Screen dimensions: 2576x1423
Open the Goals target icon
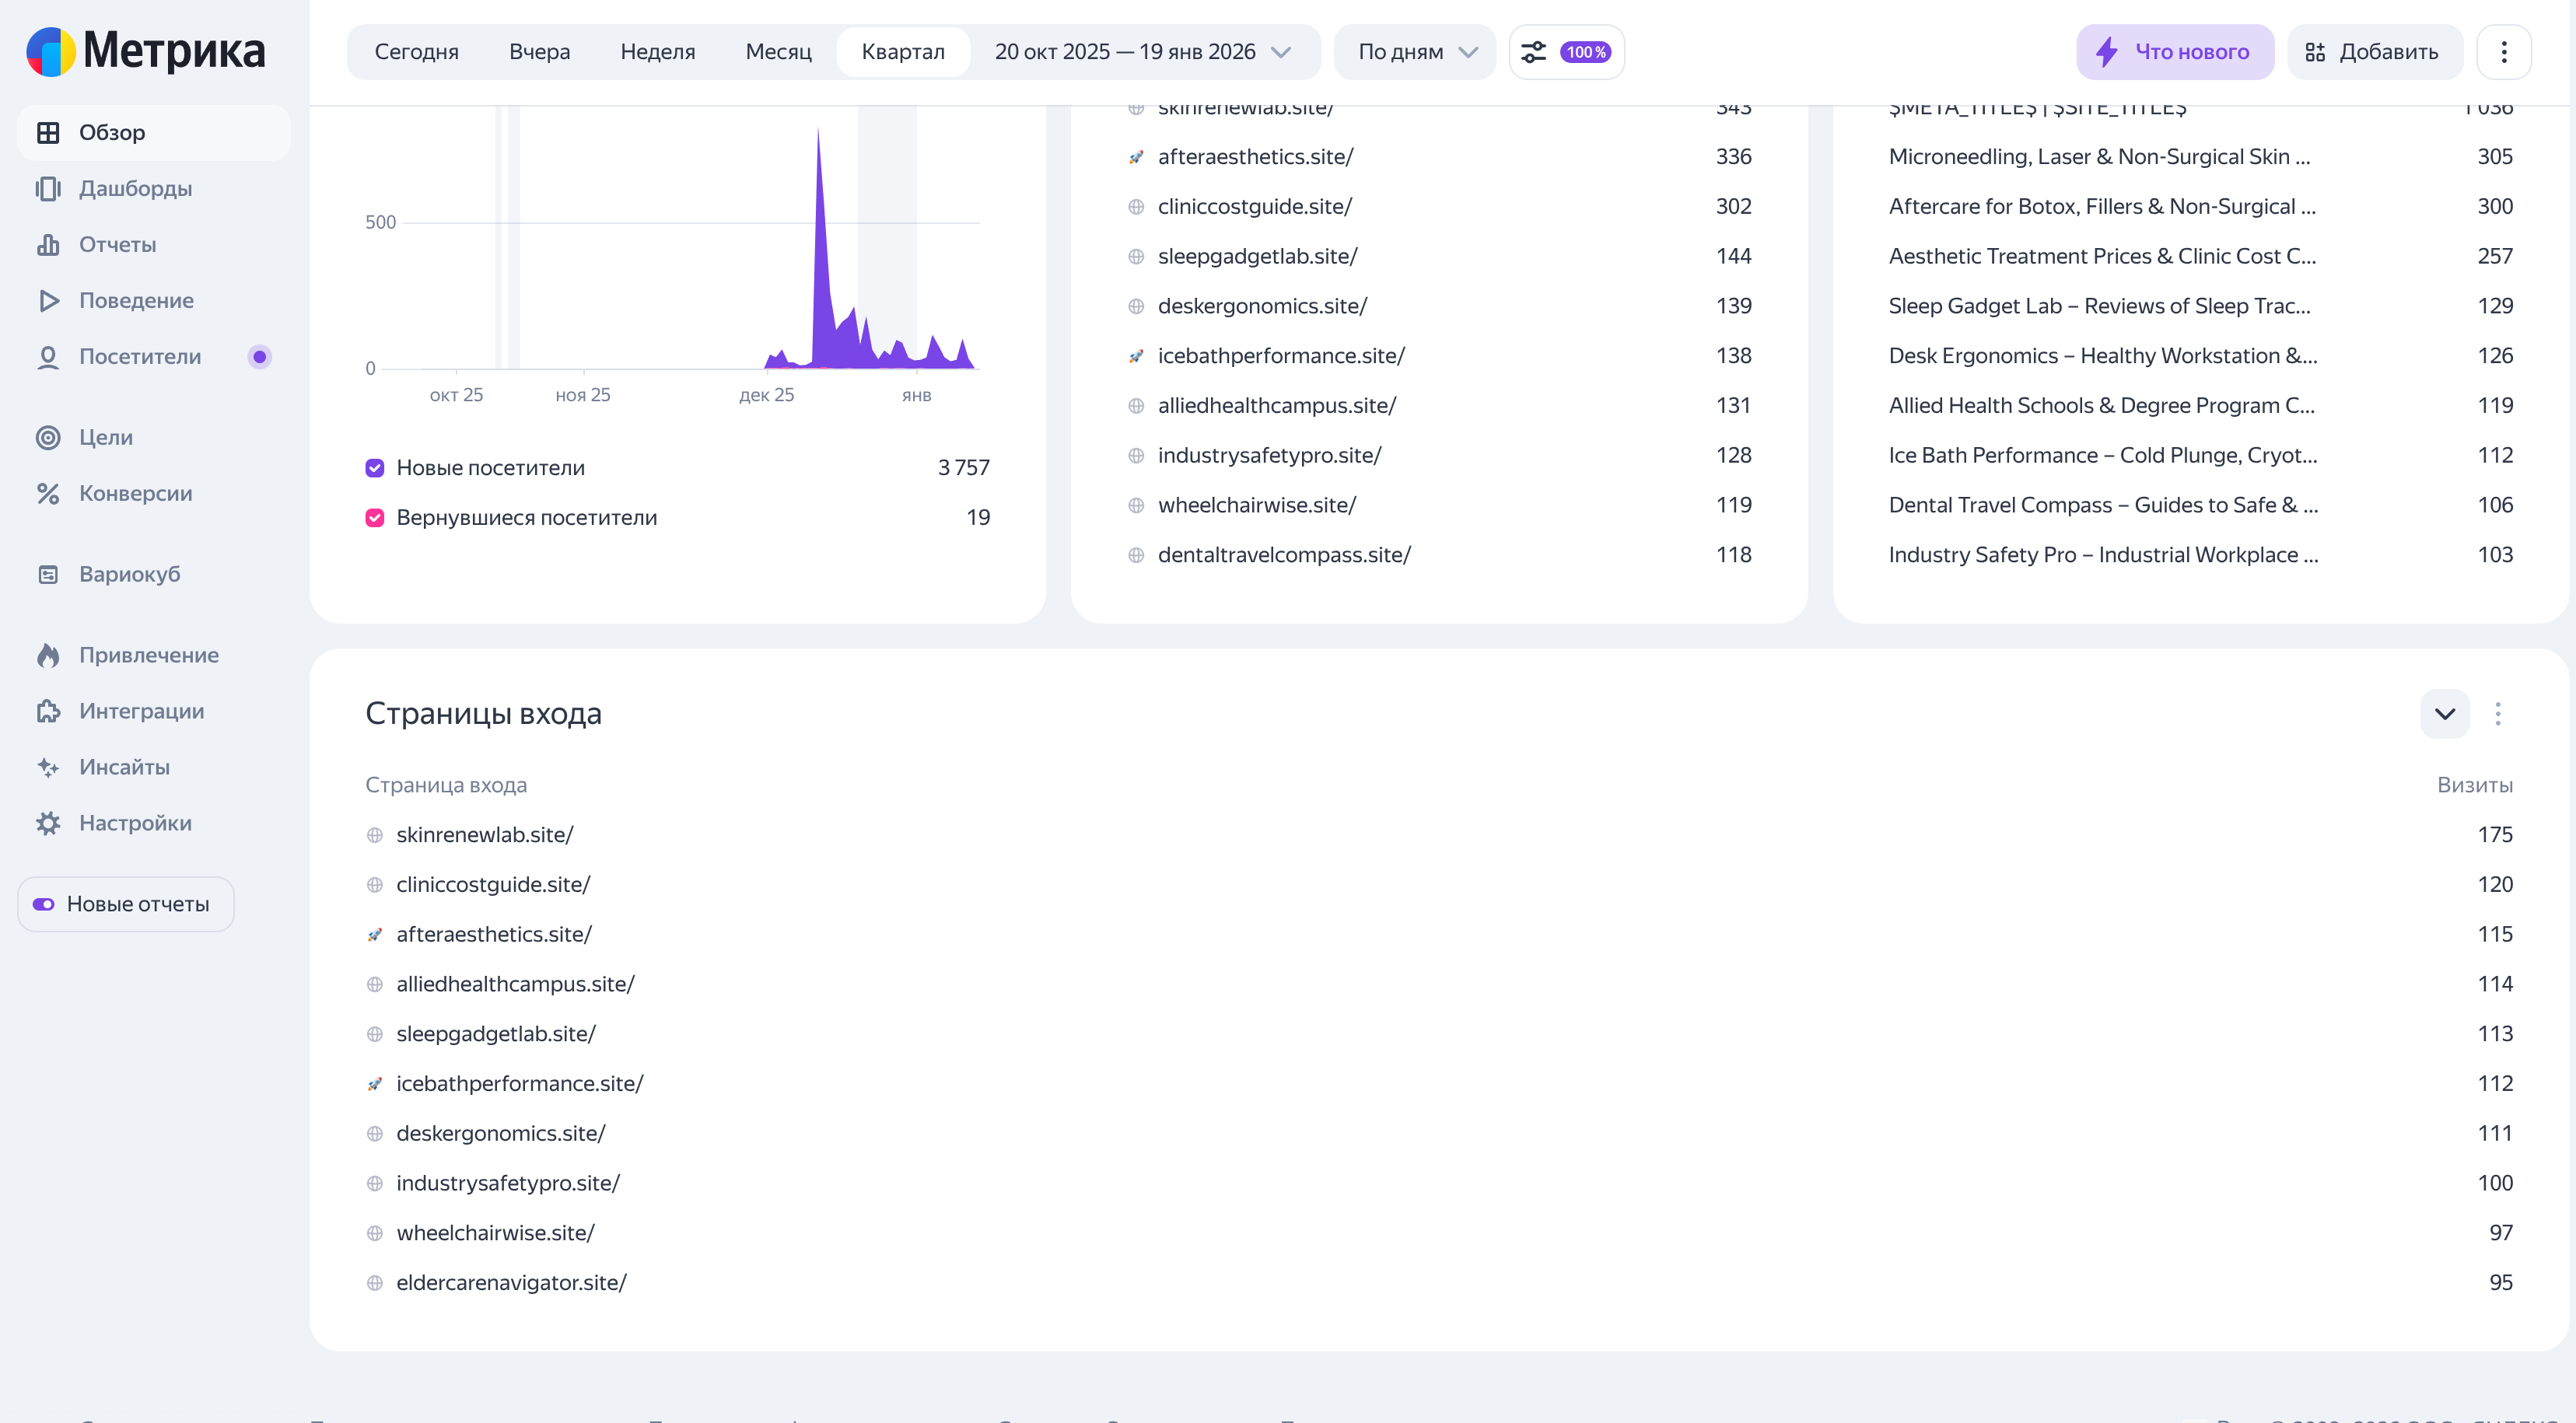47,437
